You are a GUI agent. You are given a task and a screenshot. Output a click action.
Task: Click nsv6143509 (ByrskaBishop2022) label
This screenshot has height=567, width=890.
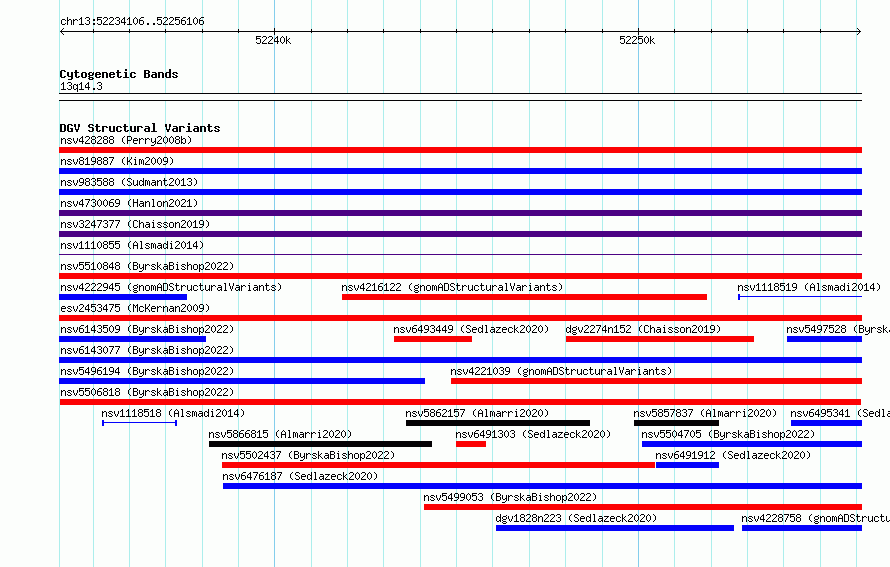point(147,329)
